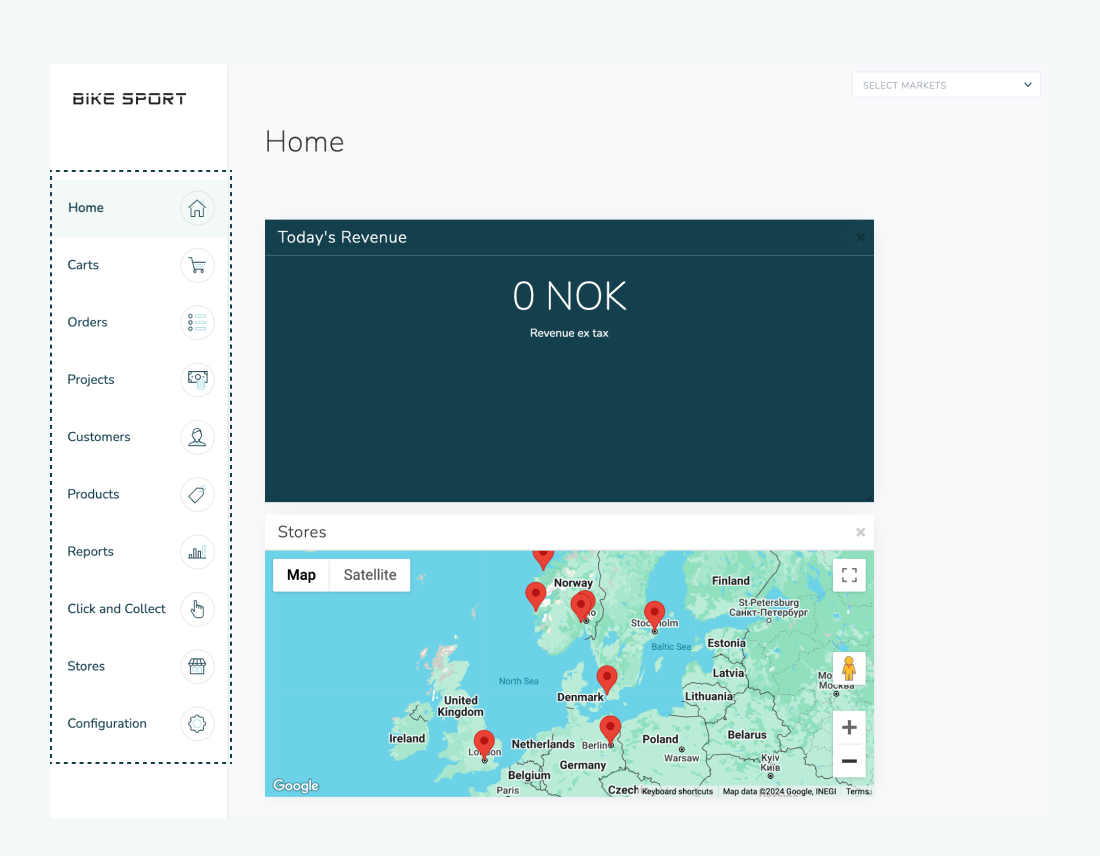Open the Select Markets dropdown

coord(945,84)
